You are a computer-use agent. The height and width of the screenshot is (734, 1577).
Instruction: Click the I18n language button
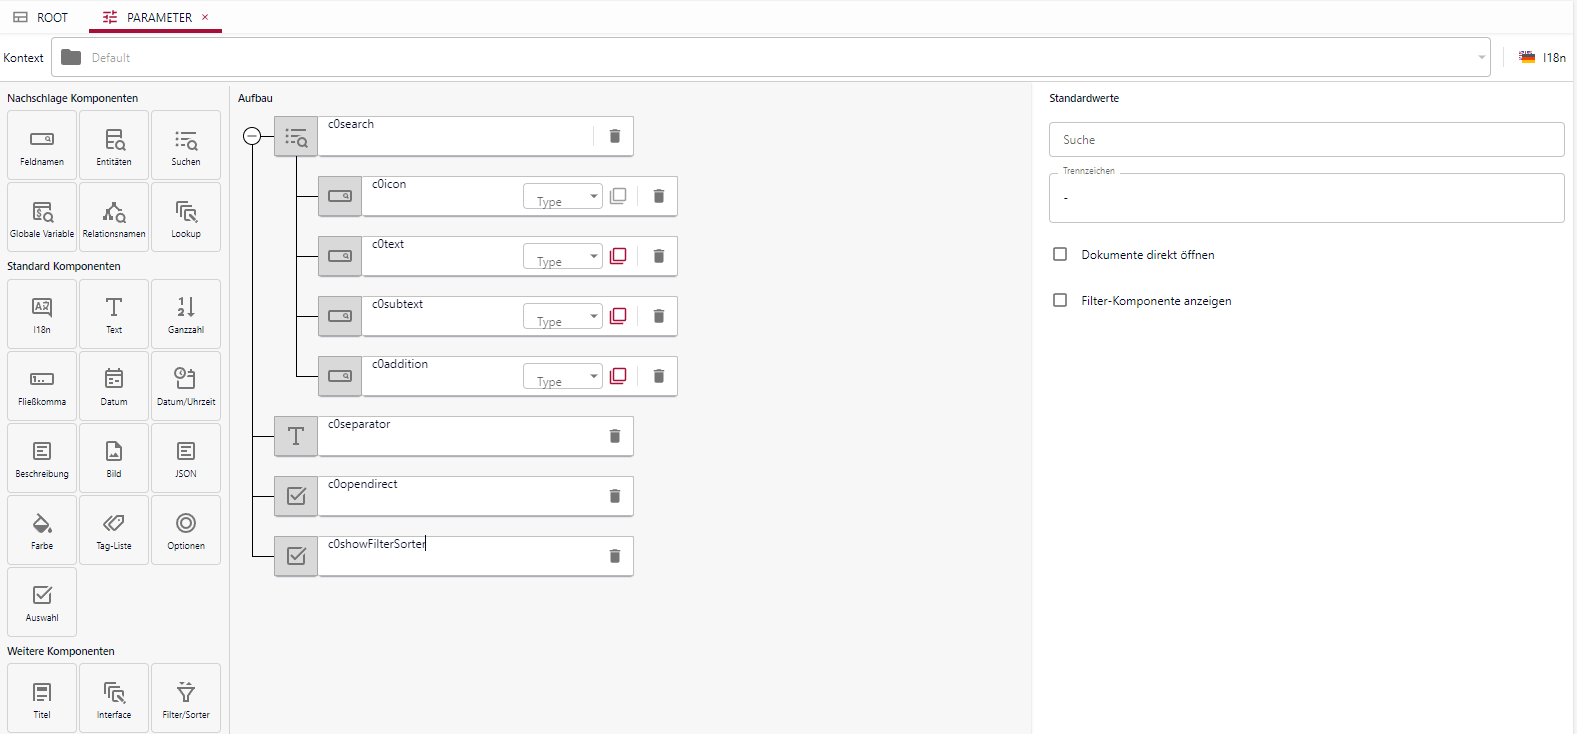click(x=1542, y=57)
